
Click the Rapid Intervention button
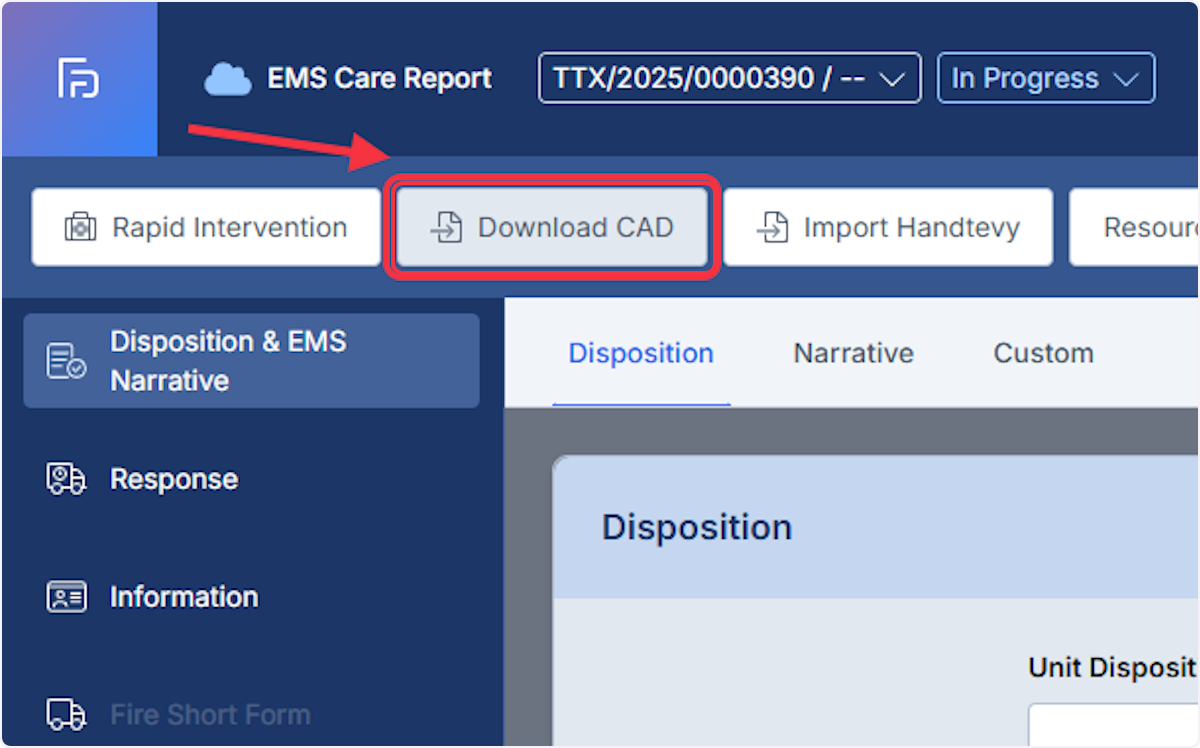coord(206,227)
